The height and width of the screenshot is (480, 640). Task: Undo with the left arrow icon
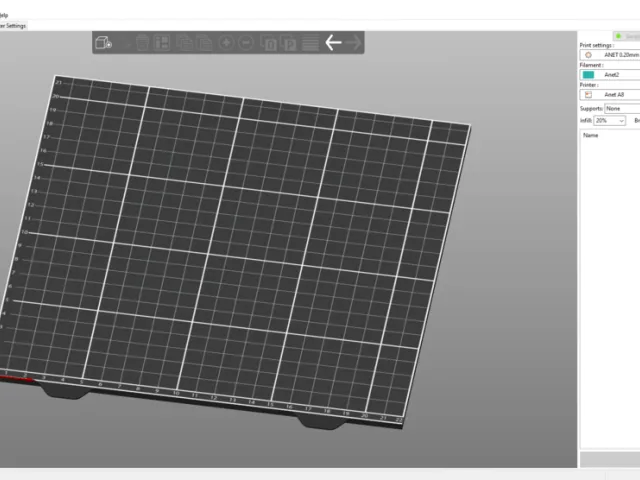point(333,42)
